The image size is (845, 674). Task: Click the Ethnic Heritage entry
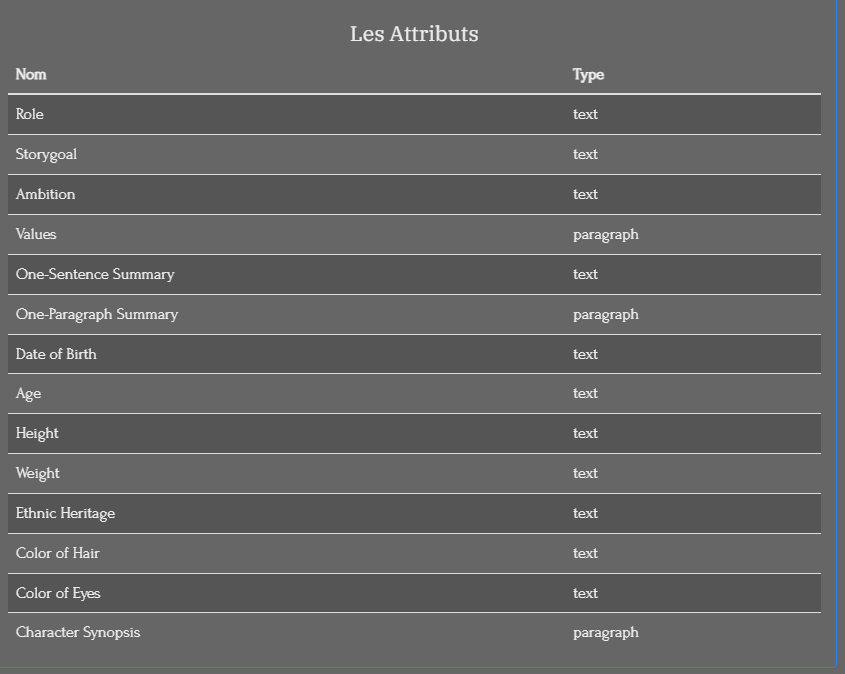click(414, 513)
